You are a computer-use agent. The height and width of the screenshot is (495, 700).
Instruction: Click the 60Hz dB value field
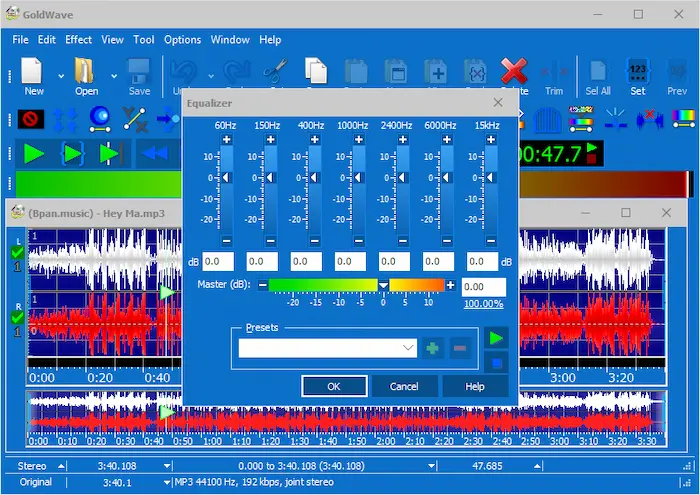[218, 262]
